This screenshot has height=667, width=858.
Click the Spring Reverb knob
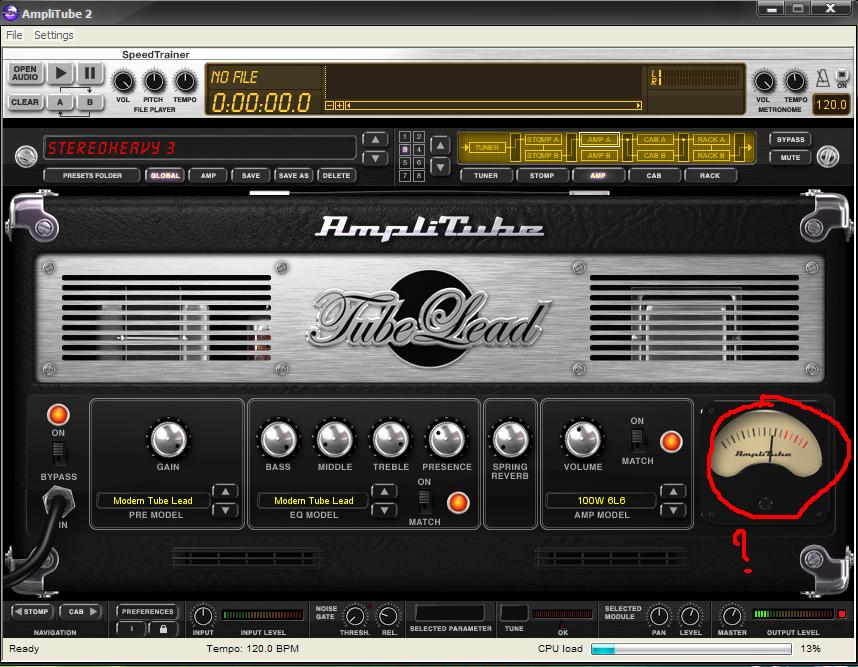coord(510,439)
